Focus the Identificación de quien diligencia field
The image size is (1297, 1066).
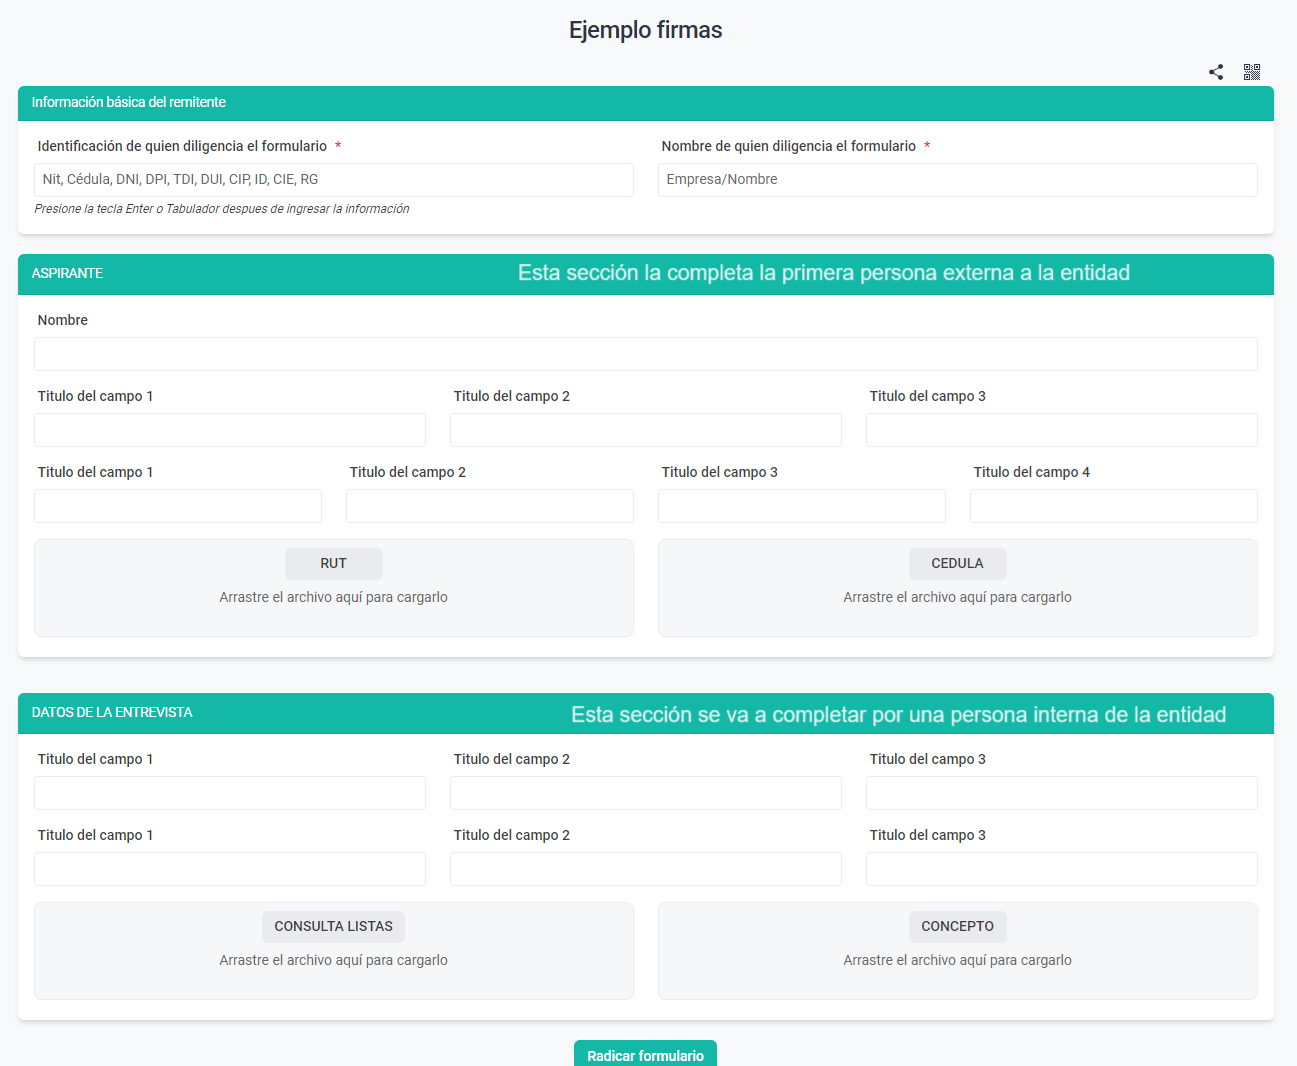[x=333, y=180]
